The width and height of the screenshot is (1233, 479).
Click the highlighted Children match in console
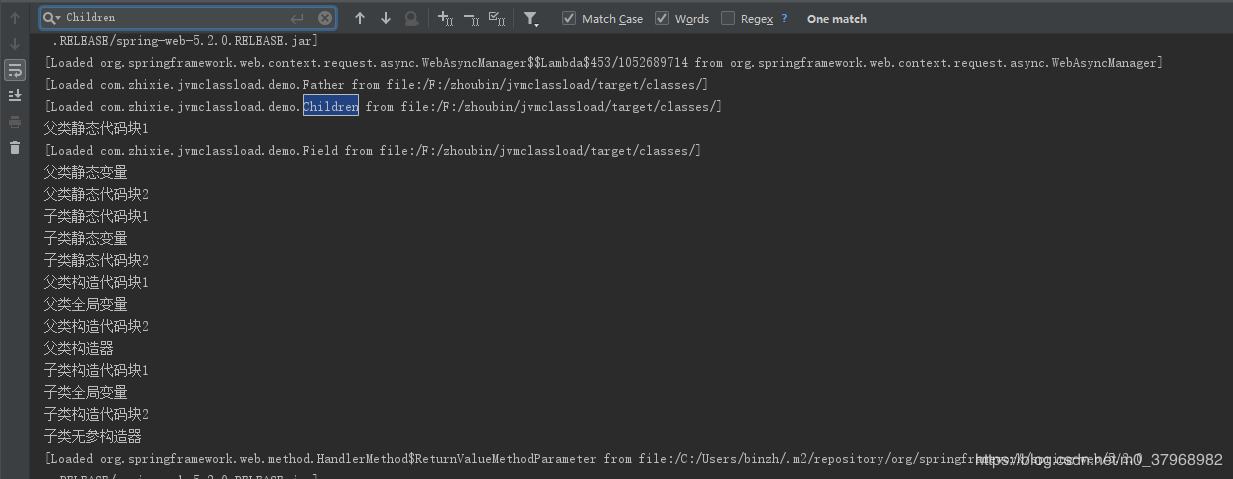(x=331, y=106)
